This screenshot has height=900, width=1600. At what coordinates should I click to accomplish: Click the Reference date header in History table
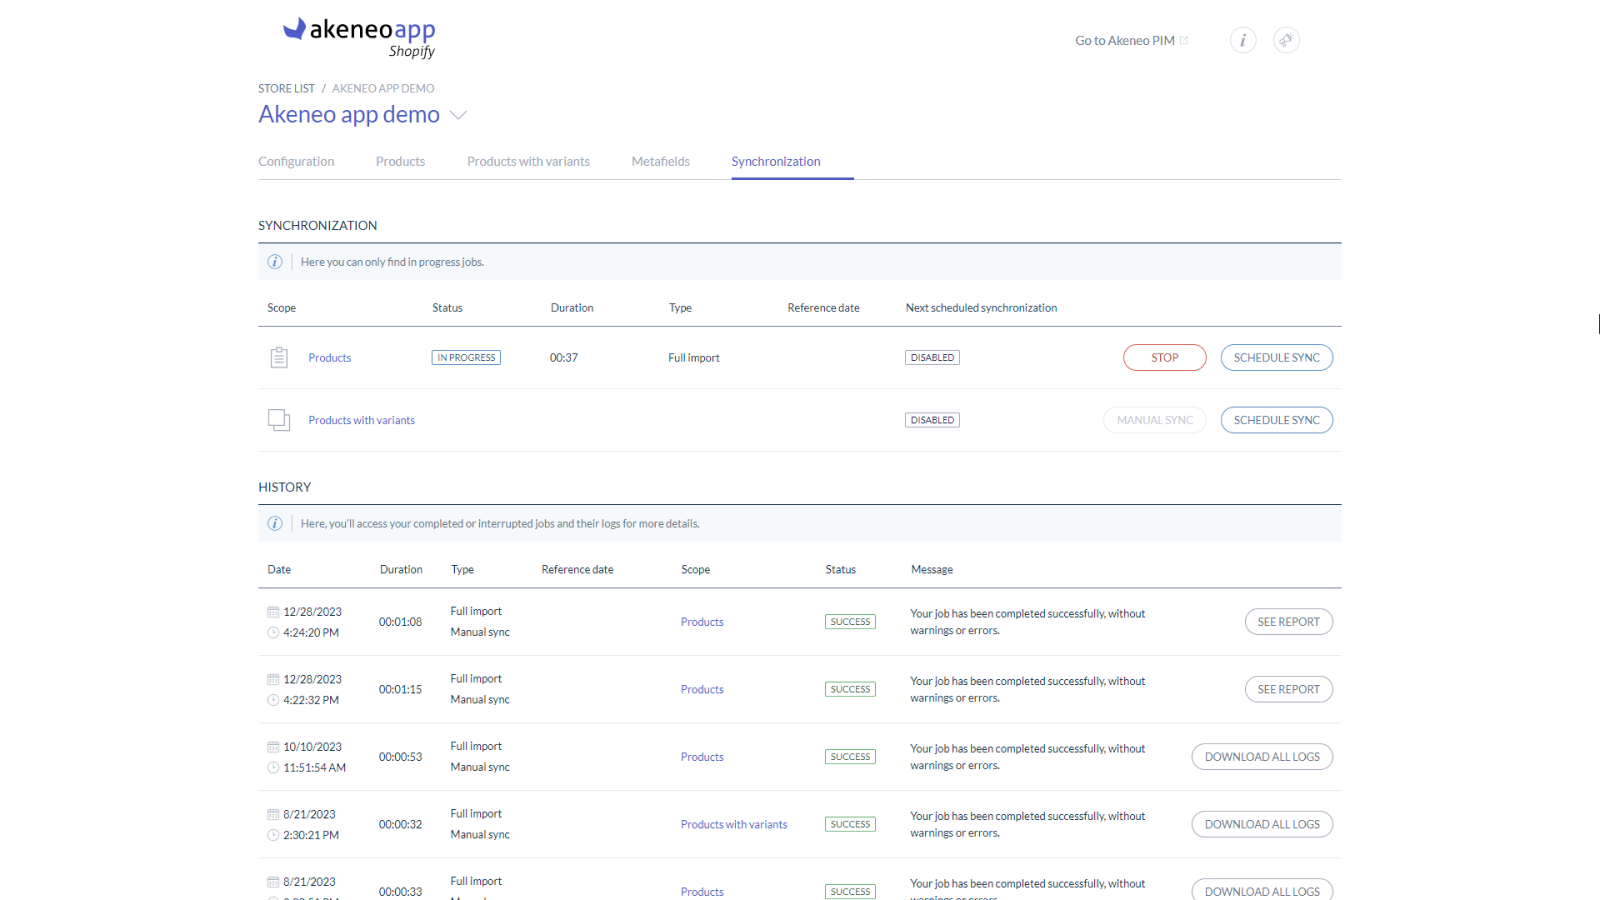[577, 570]
